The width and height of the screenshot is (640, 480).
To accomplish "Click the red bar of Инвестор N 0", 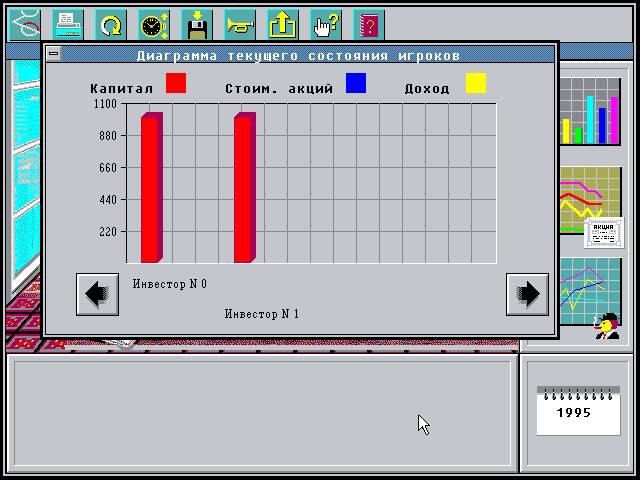I will point(152,188).
